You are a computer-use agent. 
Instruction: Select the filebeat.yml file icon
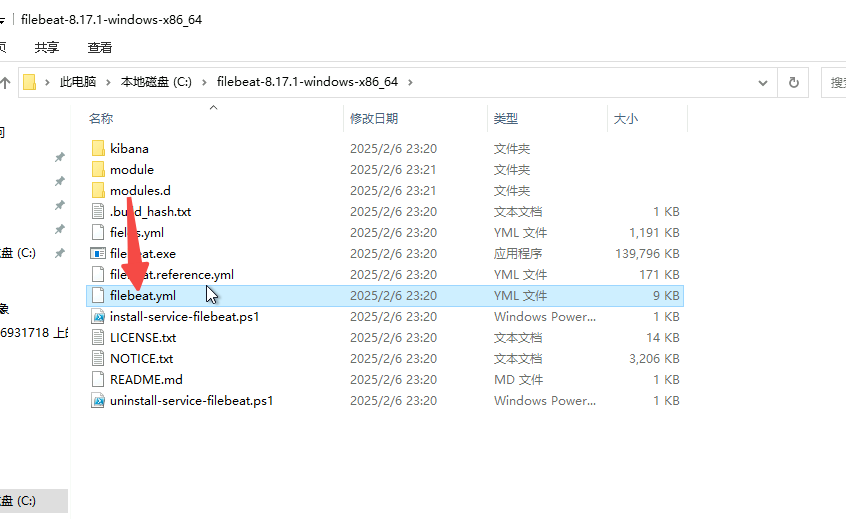pyautogui.click(x=98, y=296)
